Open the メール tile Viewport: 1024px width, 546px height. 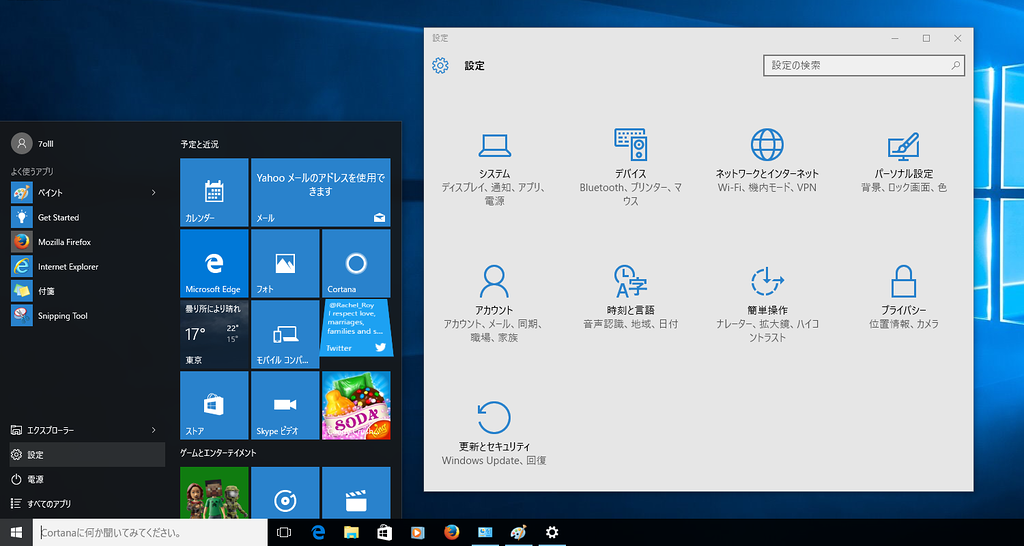(x=321, y=192)
